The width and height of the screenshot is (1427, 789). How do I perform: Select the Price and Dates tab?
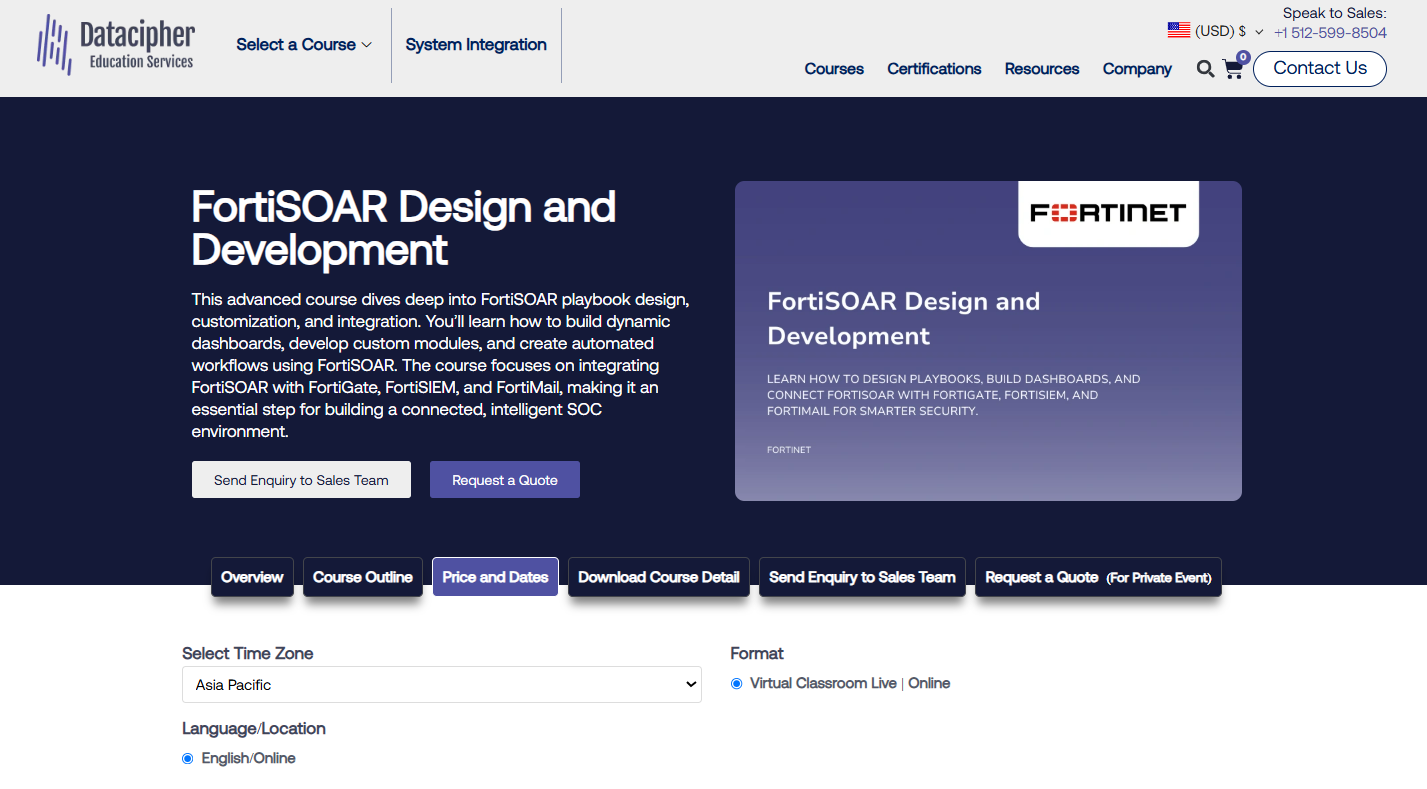pos(495,577)
